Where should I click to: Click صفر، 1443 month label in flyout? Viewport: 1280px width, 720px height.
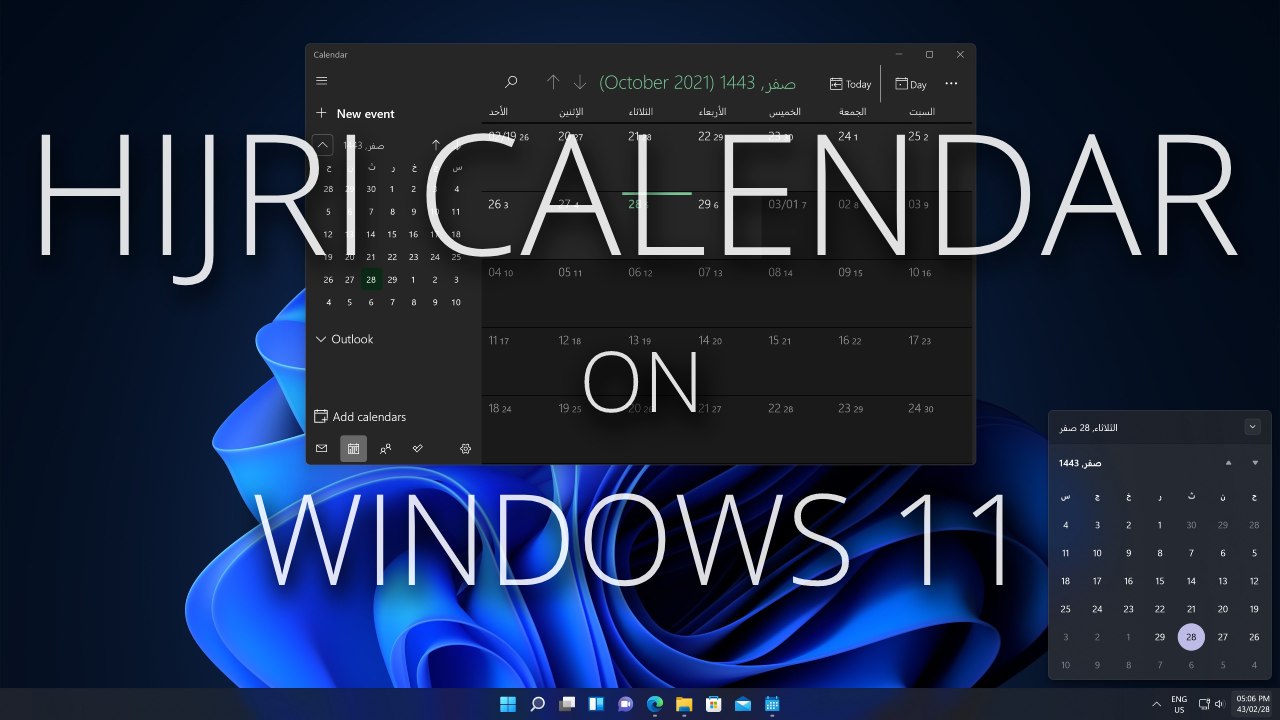[1080, 463]
